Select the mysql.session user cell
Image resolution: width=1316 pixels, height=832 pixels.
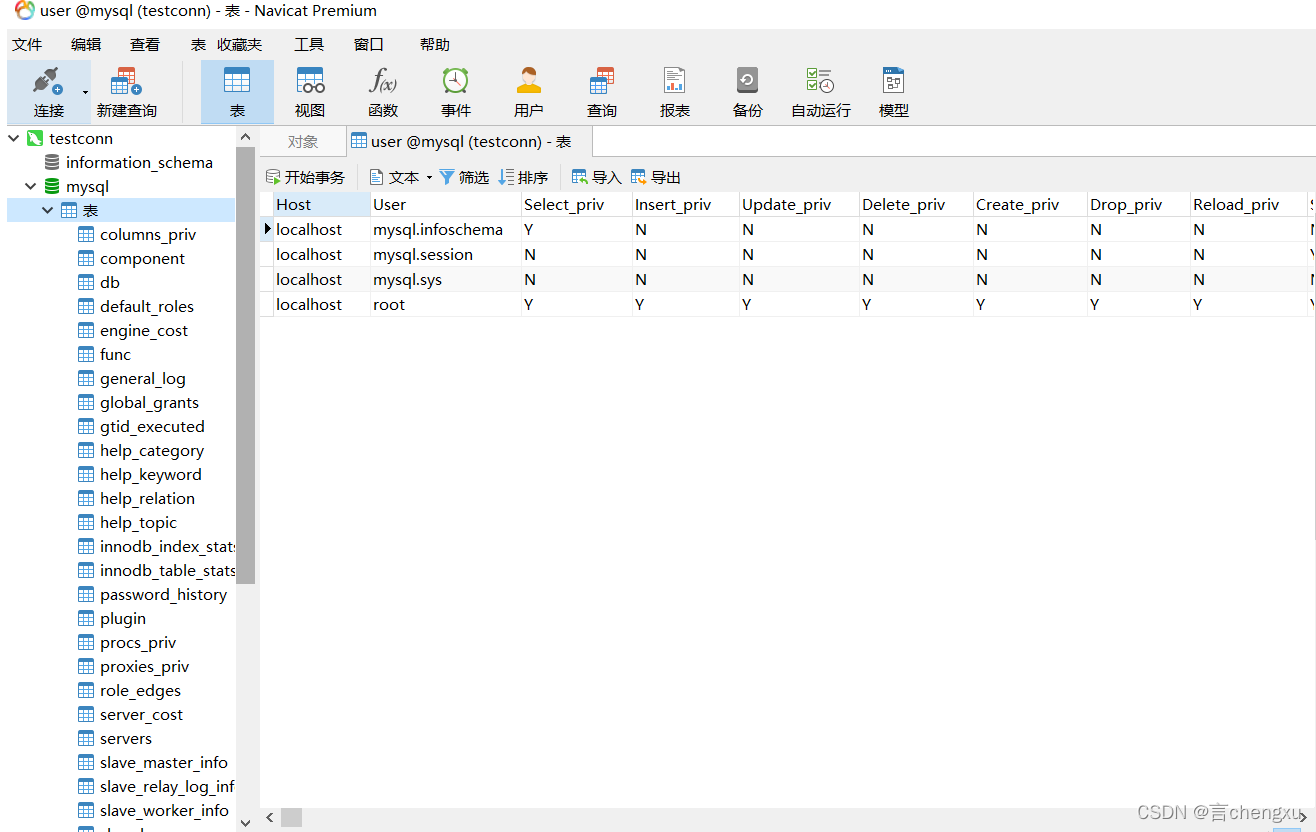pyautogui.click(x=446, y=254)
